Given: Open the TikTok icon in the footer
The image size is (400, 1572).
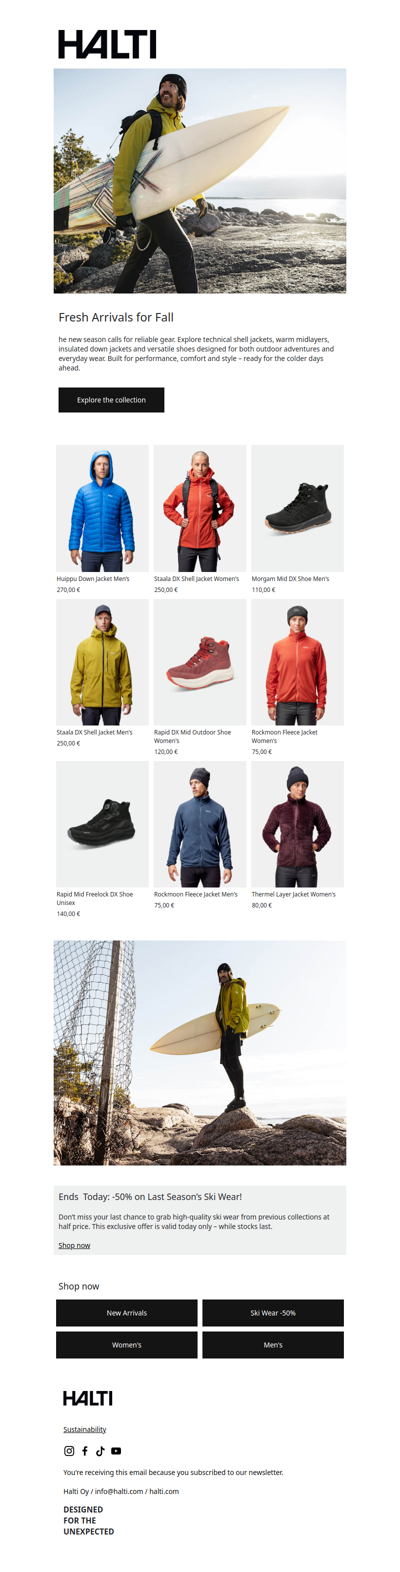Looking at the screenshot, I should click(x=100, y=1450).
